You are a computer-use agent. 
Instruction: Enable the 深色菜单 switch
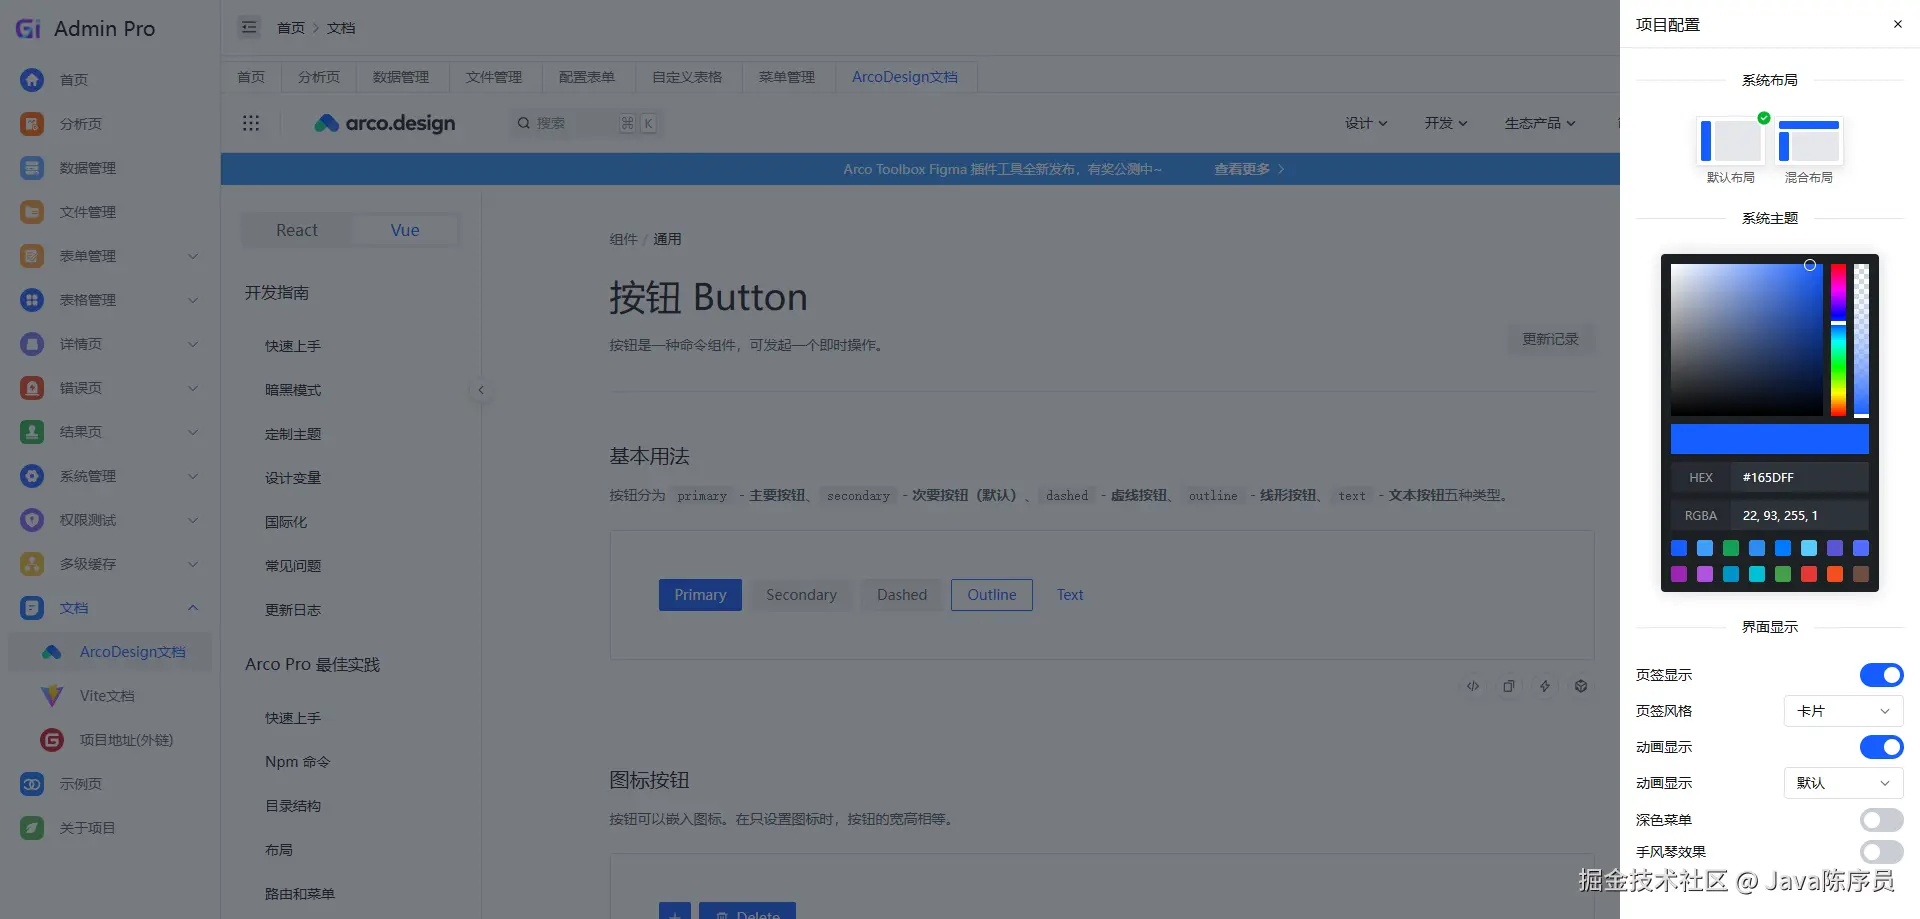pyautogui.click(x=1881, y=820)
